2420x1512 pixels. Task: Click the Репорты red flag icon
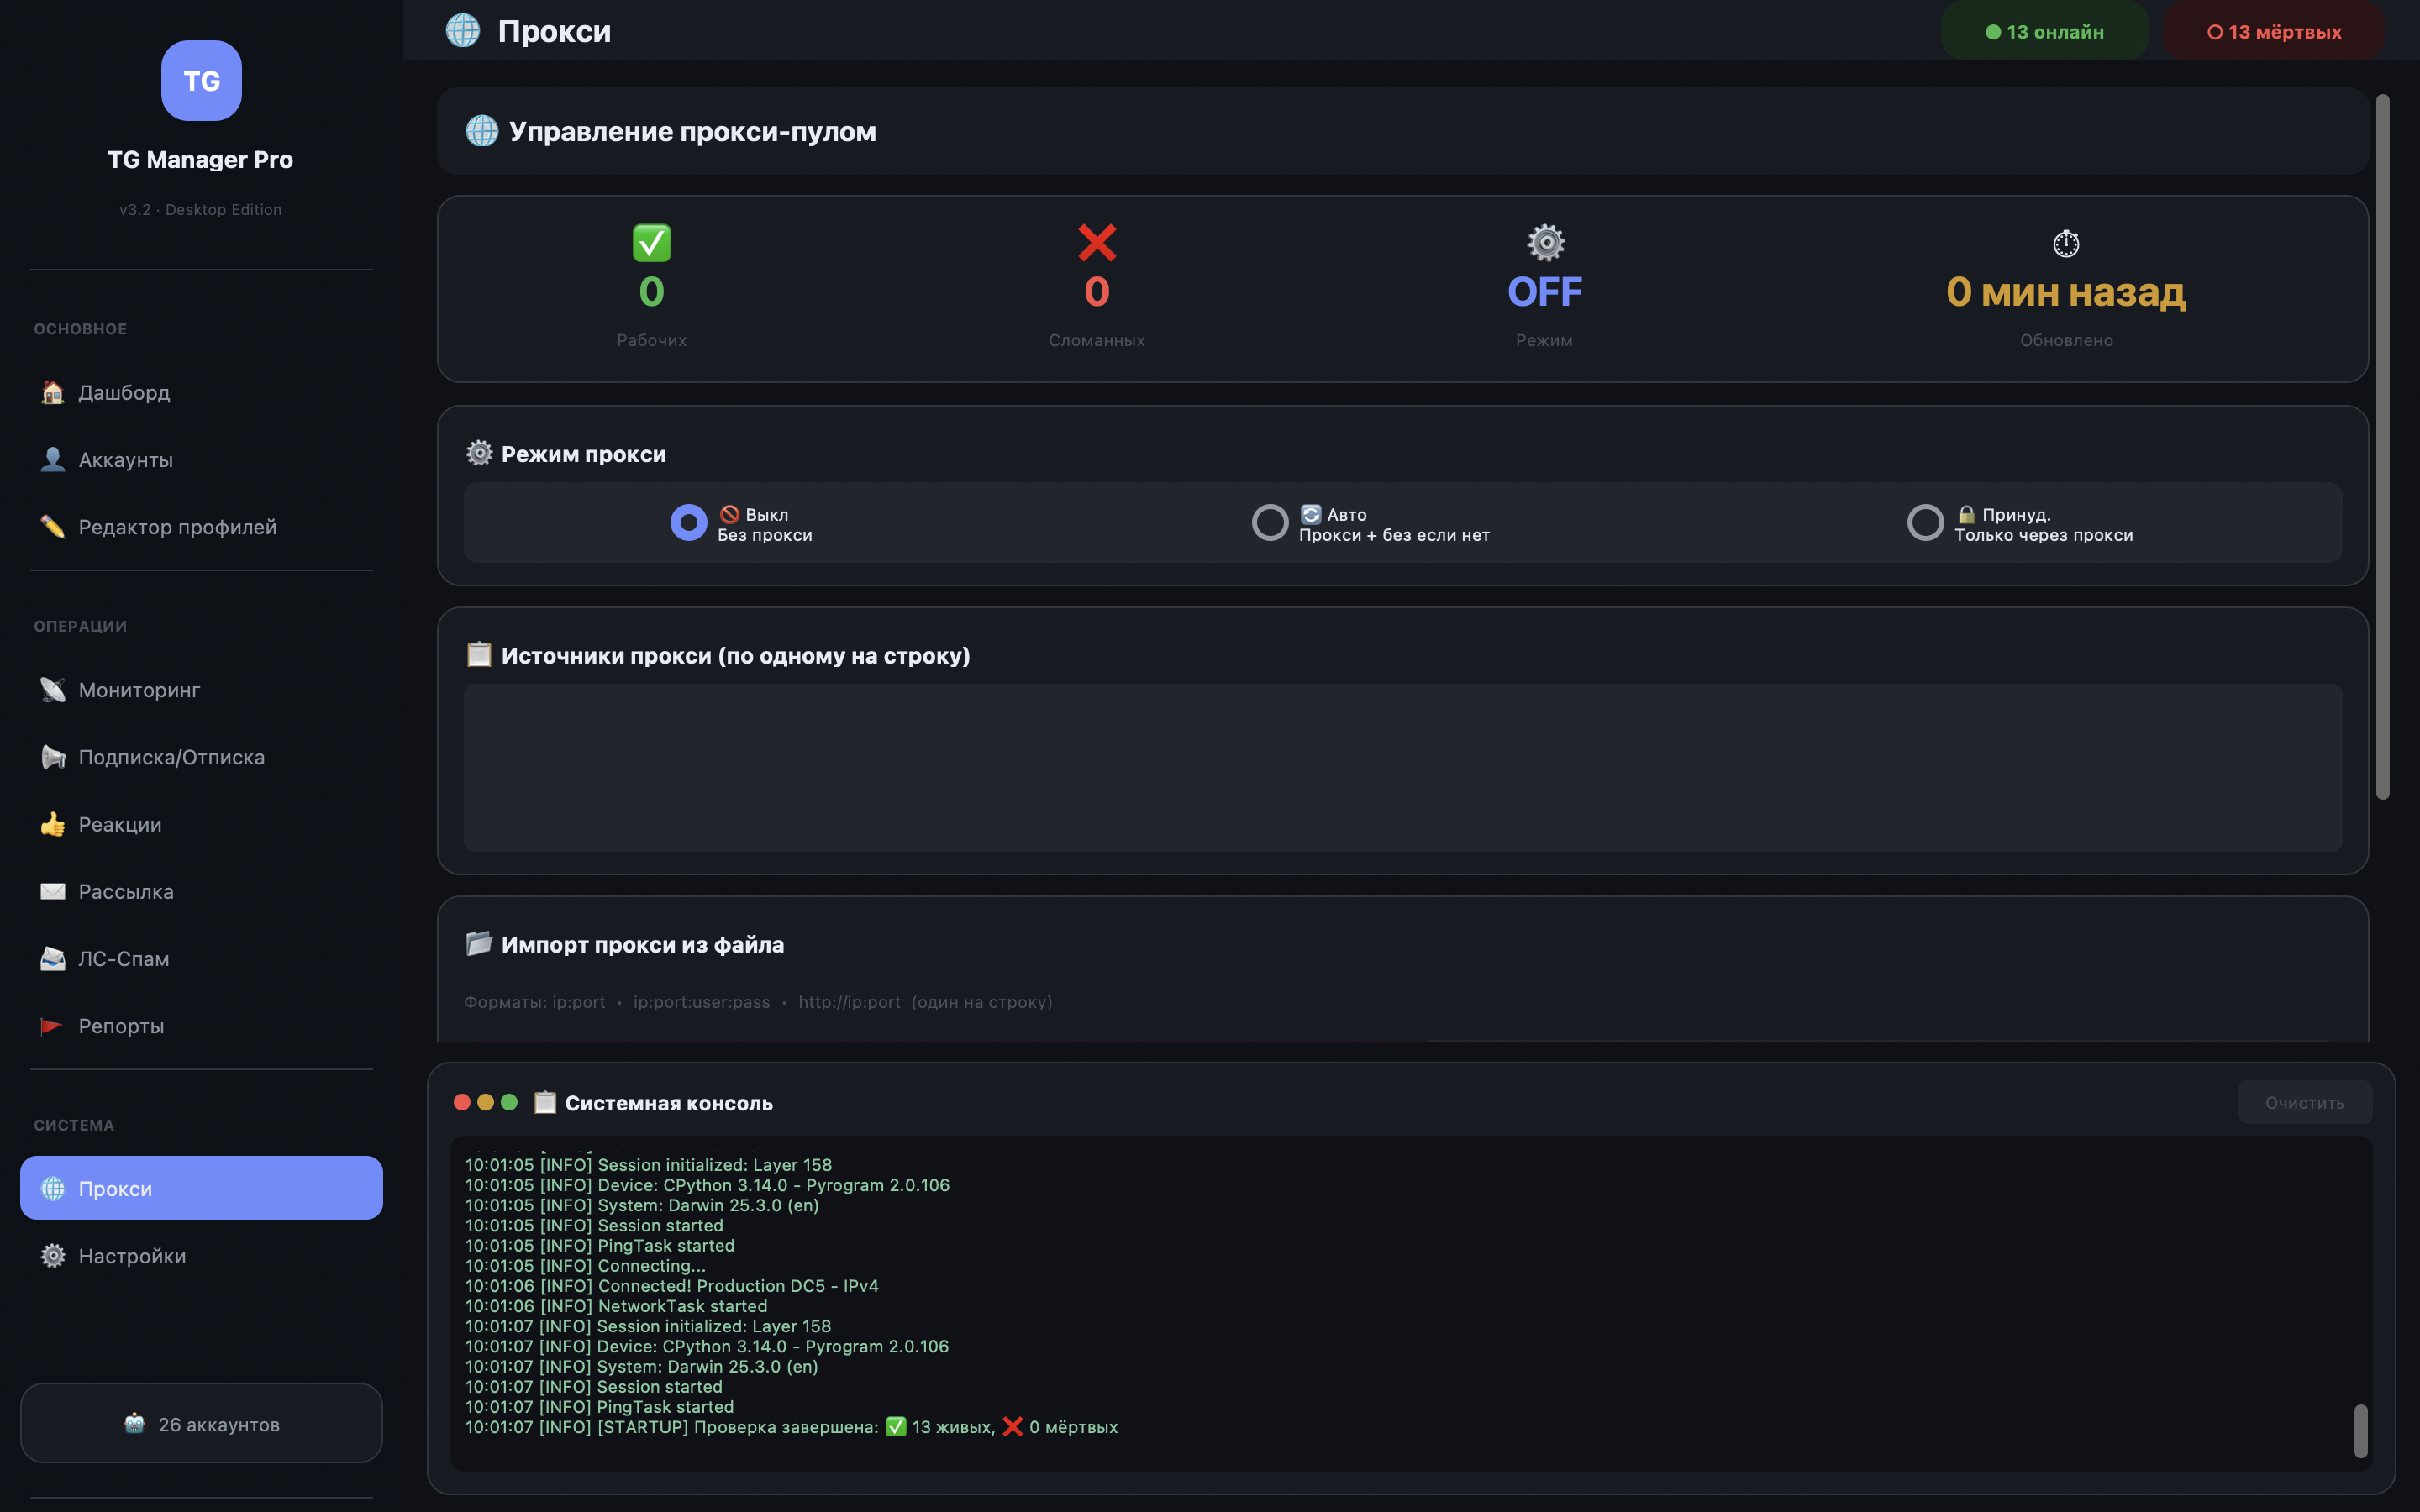(x=52, y=1026)
